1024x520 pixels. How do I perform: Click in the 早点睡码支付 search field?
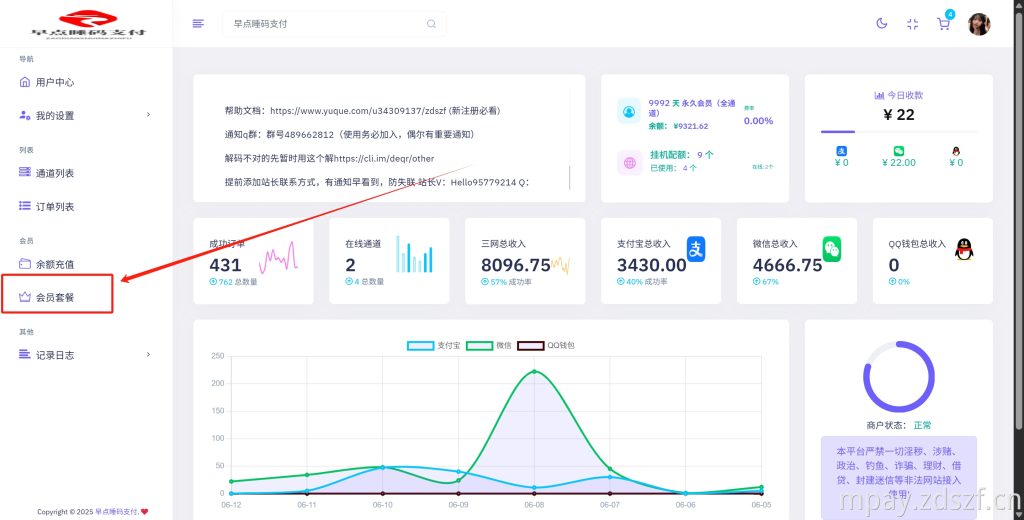[x=320, y=24]
